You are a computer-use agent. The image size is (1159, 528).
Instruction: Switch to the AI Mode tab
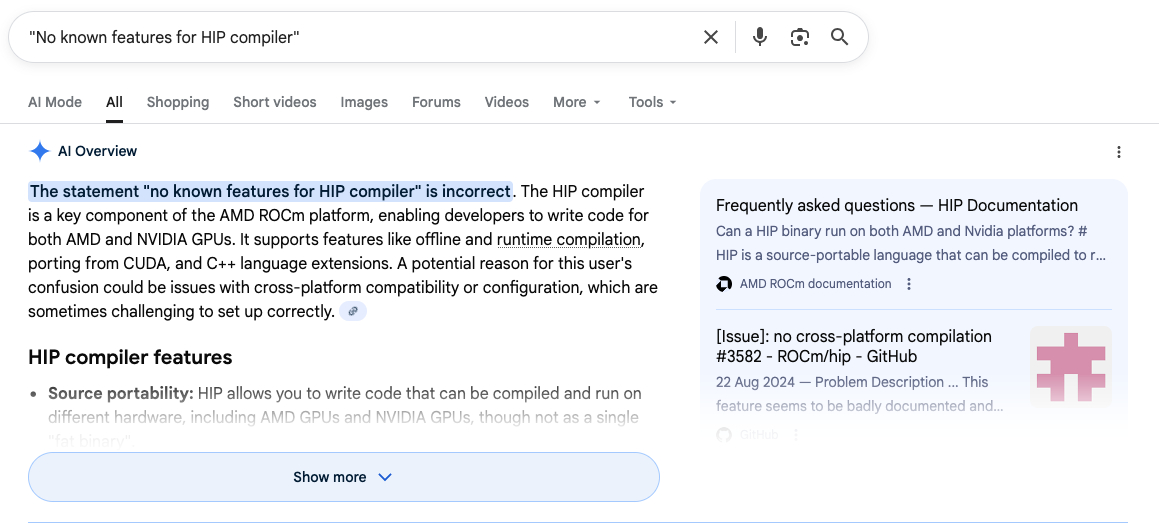click(55, 102)
